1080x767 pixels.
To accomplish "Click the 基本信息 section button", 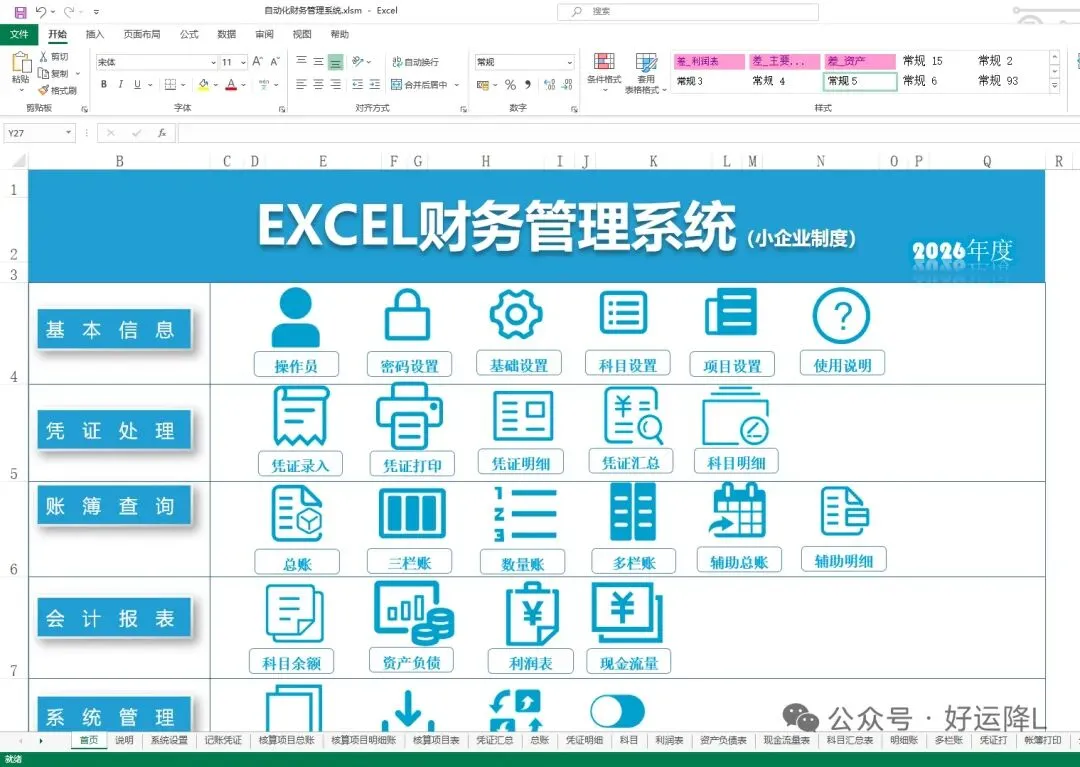I will [114, 330].
